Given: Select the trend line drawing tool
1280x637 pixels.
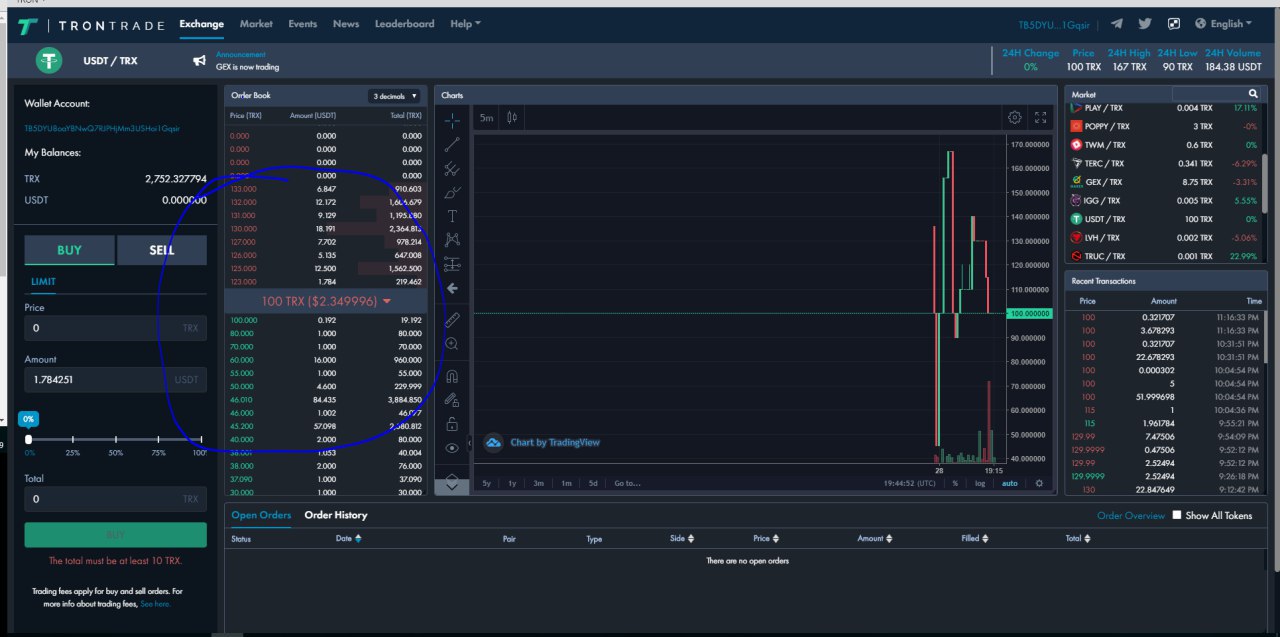Looking at the screenshot, I should tap(452, 145).
